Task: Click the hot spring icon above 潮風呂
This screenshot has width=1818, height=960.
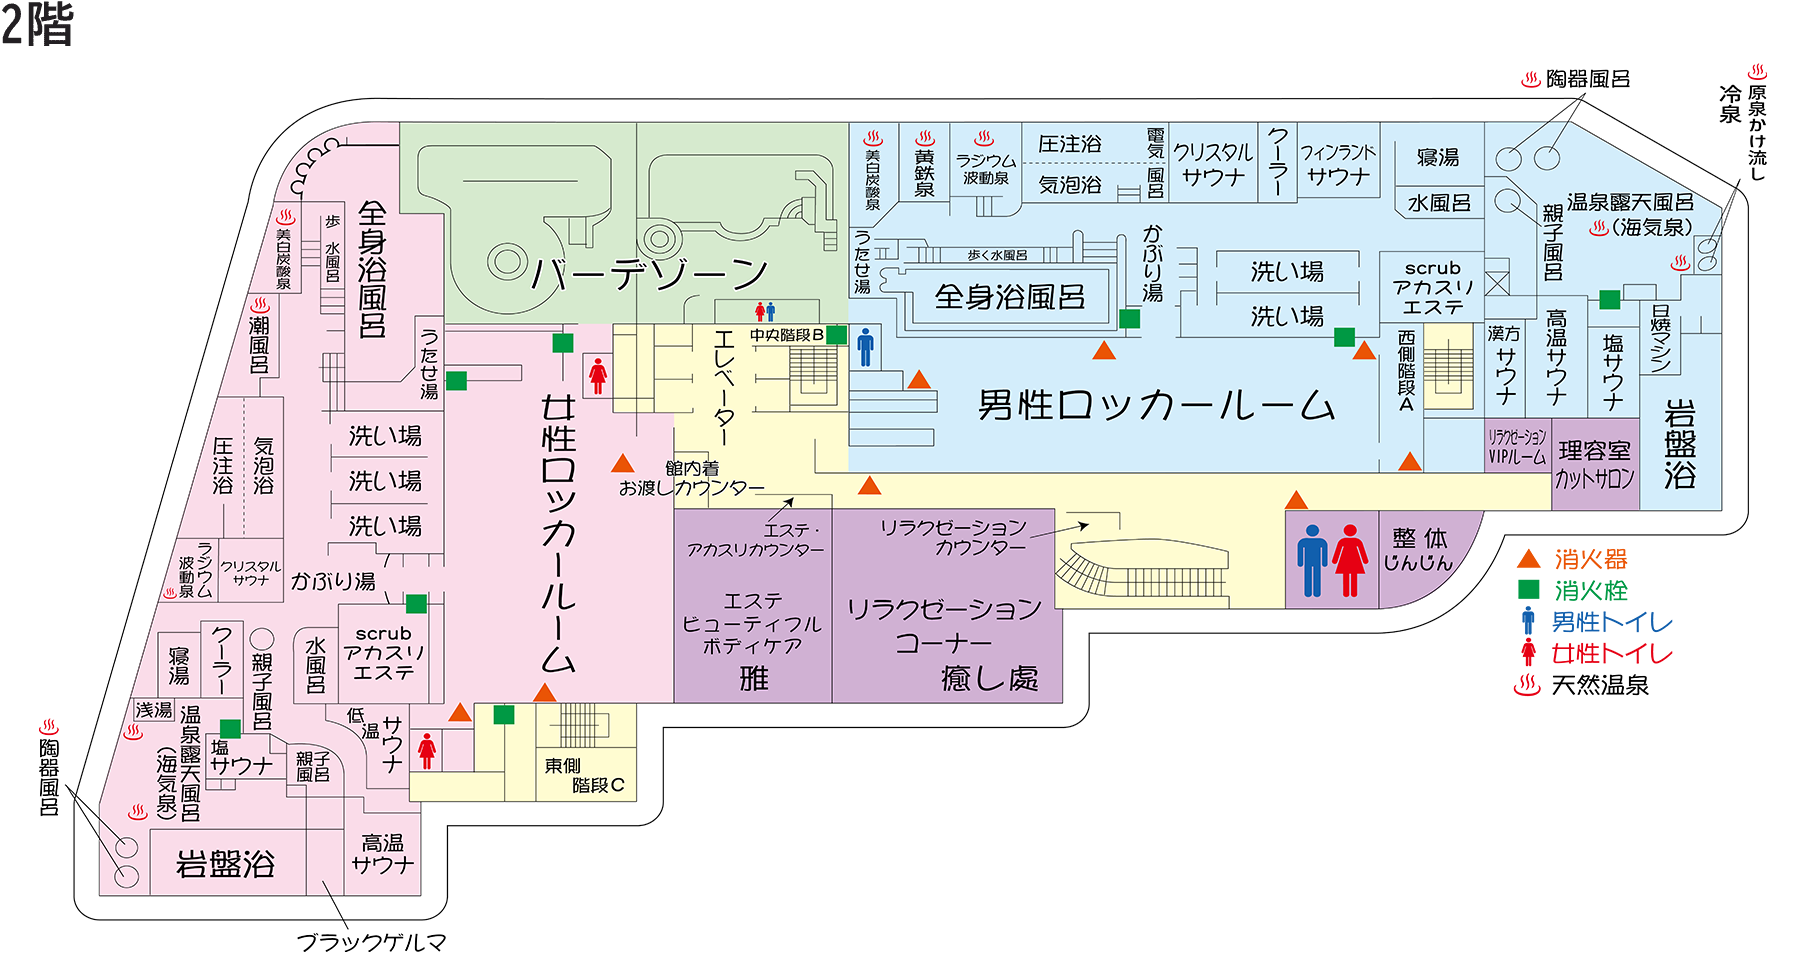Action: 260,304
